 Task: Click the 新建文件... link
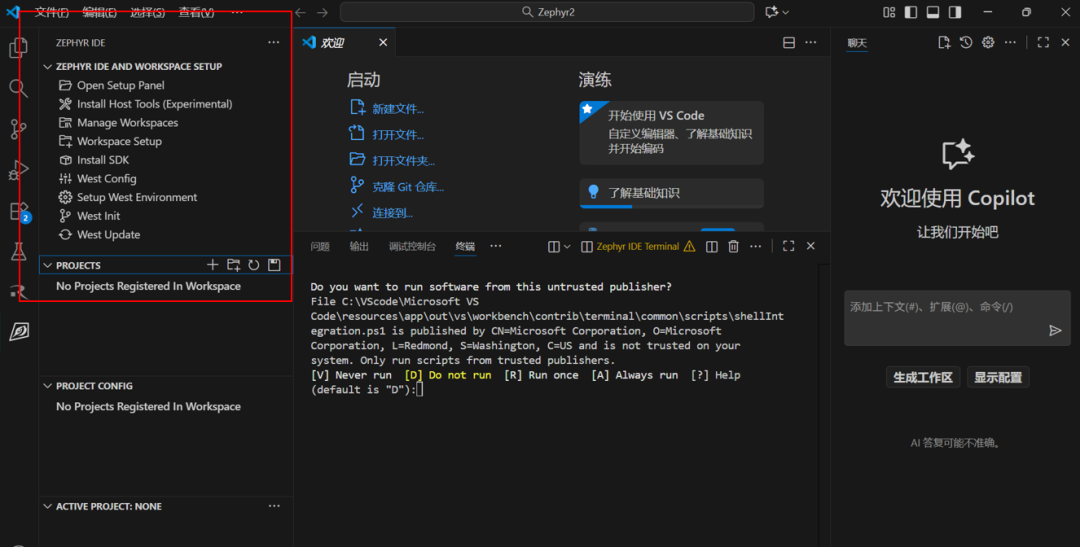tap(397, 109)
